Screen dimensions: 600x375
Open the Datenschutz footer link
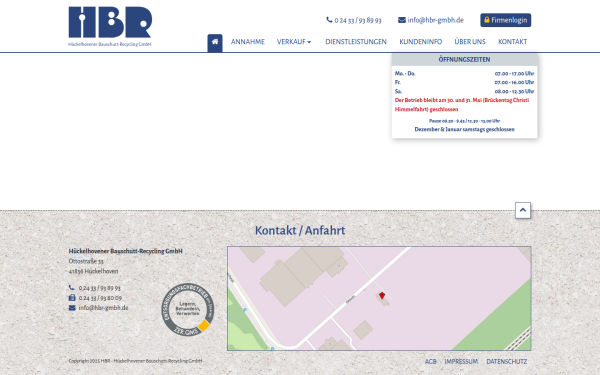tap(507, 362)
